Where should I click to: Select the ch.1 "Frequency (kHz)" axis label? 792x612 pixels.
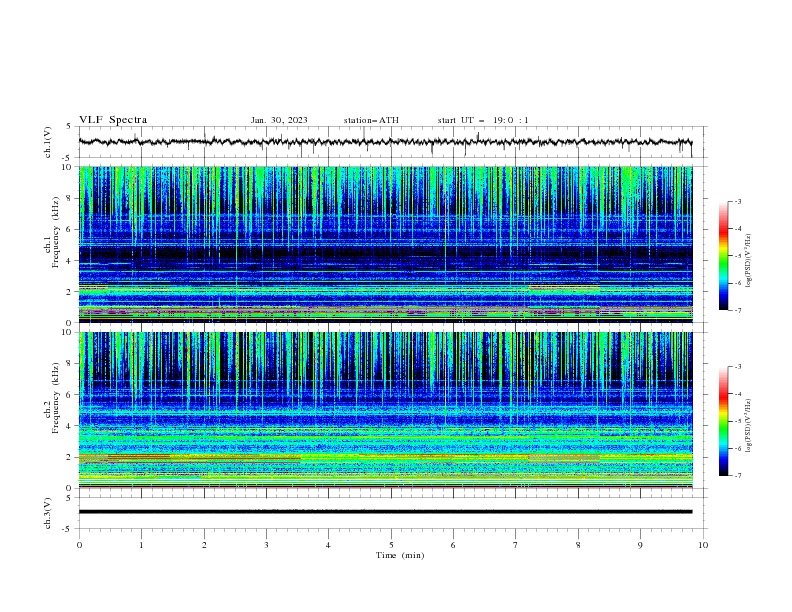[56, 232]
